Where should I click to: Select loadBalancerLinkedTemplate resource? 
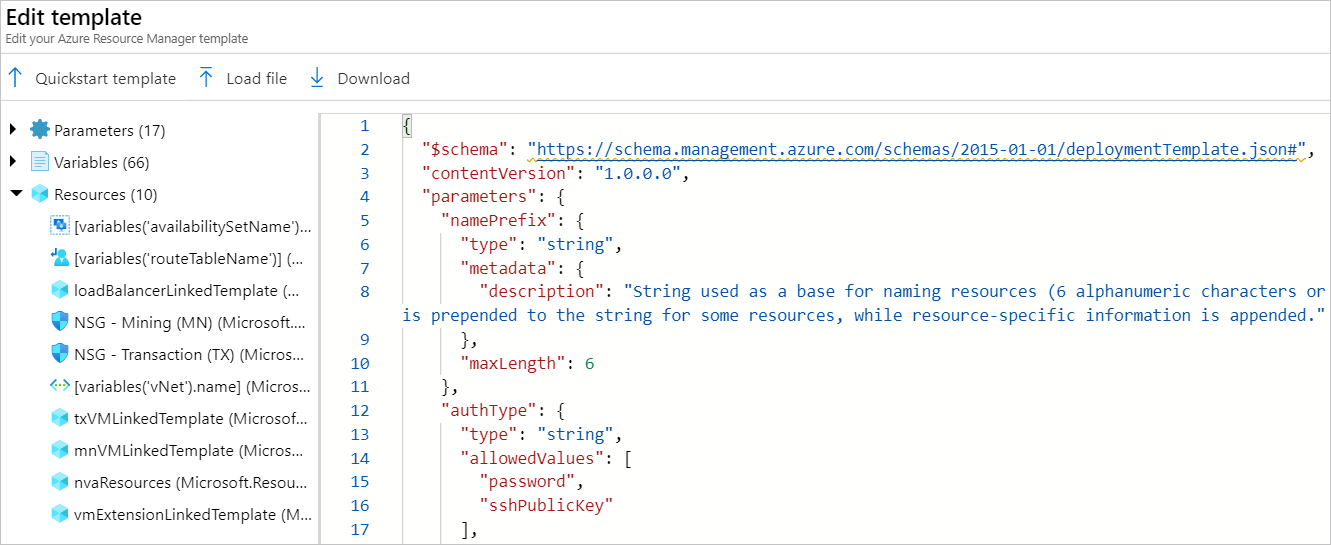(x=185, y=290)
